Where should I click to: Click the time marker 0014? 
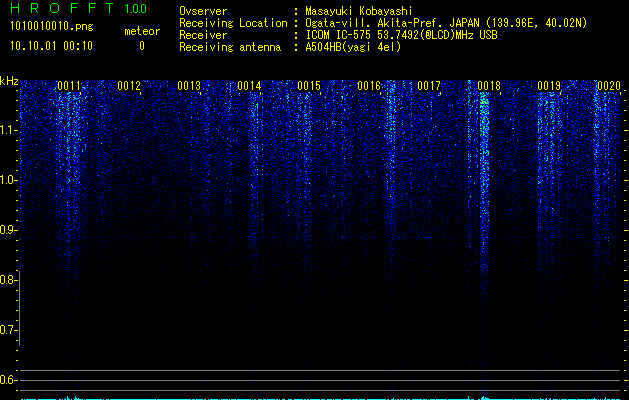[x=249, y=86]
